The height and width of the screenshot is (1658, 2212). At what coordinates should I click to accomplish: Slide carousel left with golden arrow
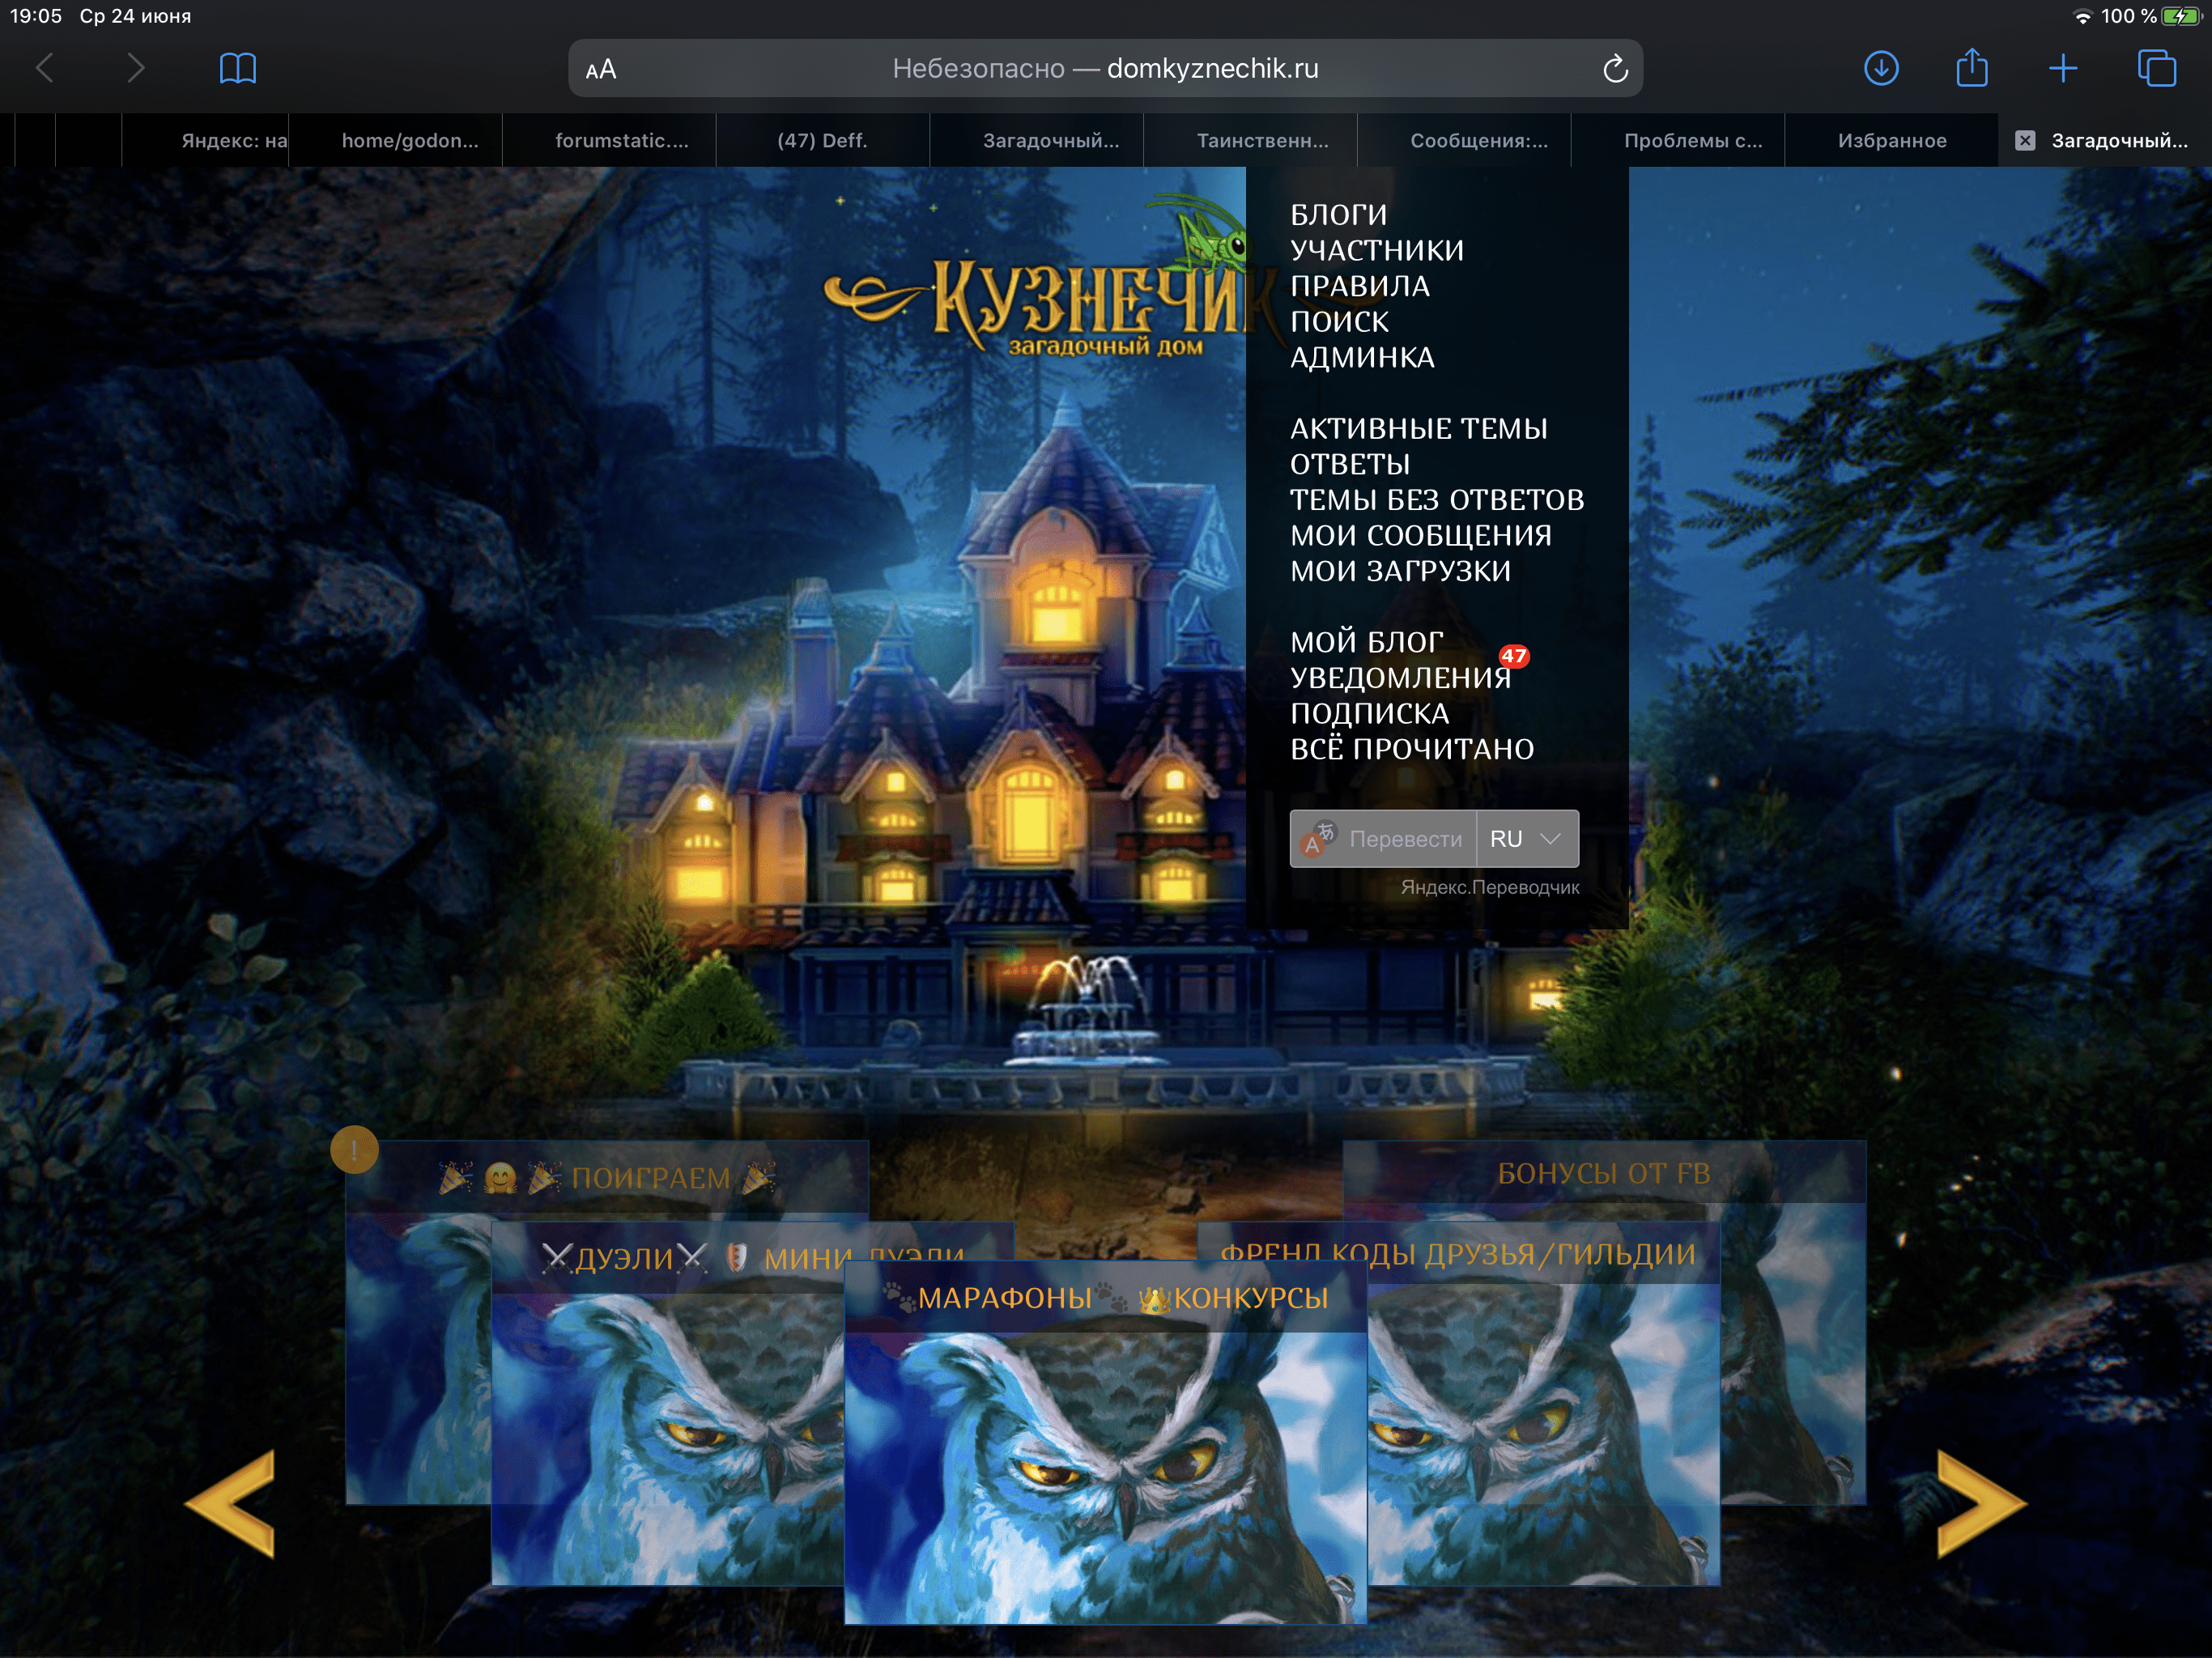[230, 1503]
